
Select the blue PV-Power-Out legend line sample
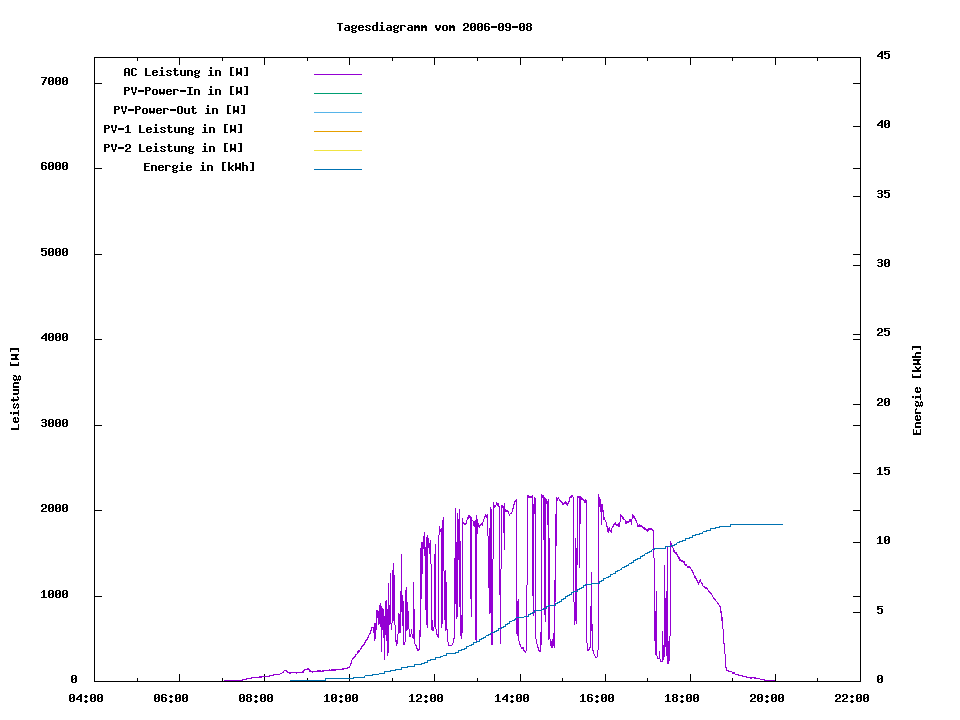337,112
